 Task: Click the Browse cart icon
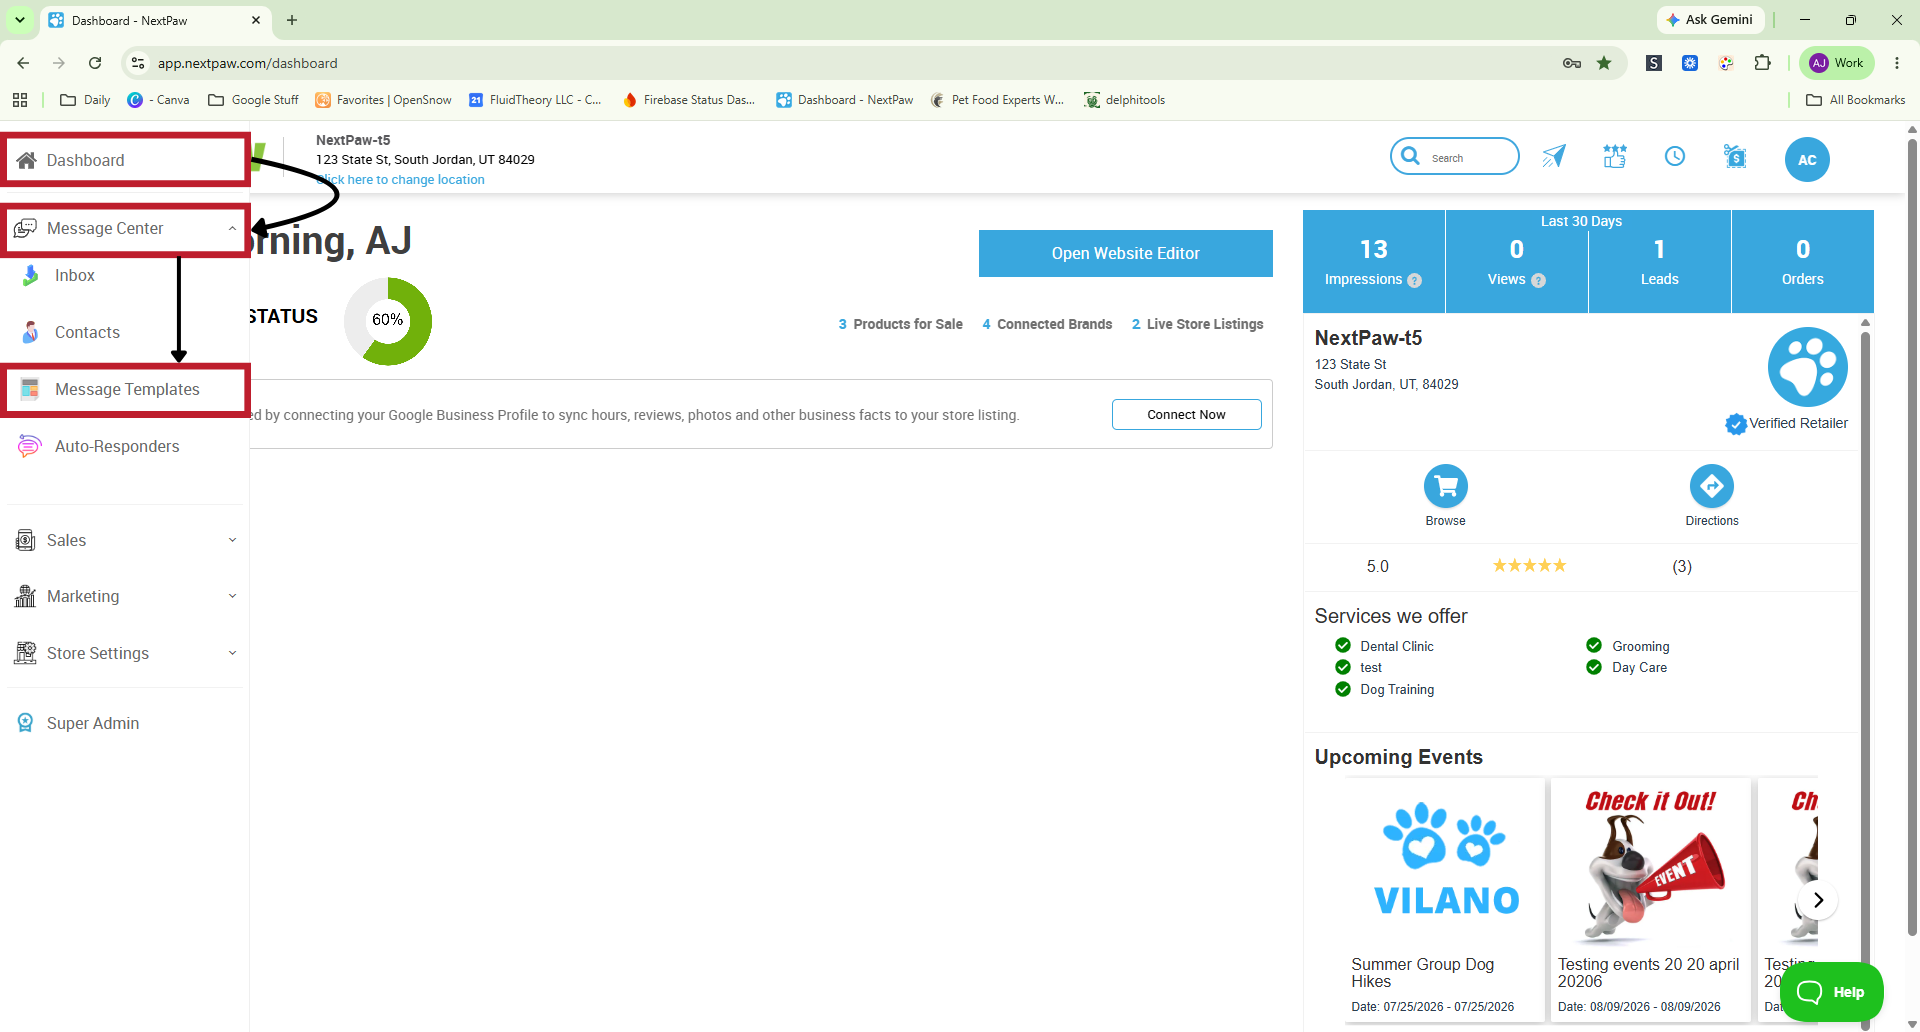(x=1446, y=486)
